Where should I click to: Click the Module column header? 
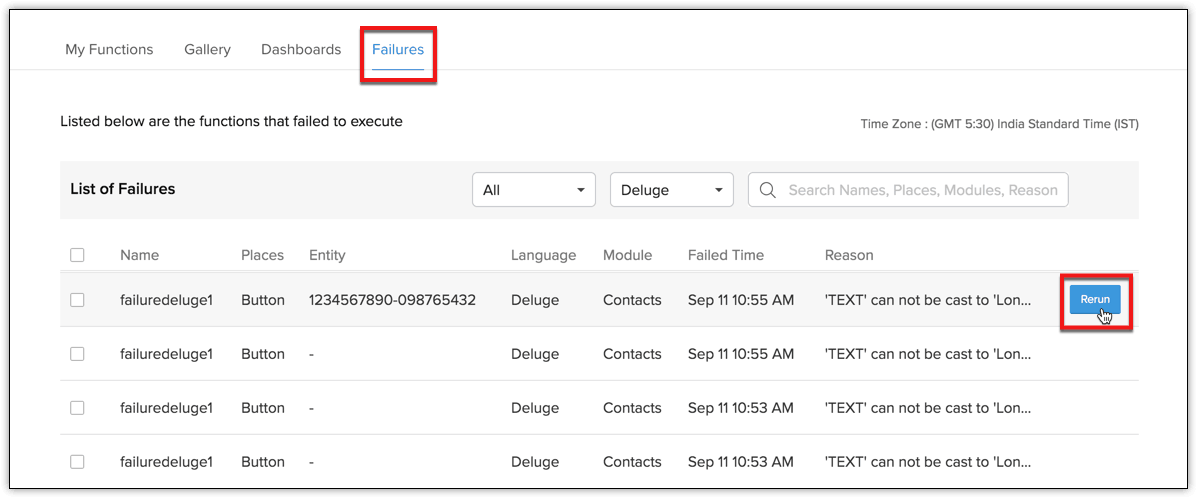[627, 255]
